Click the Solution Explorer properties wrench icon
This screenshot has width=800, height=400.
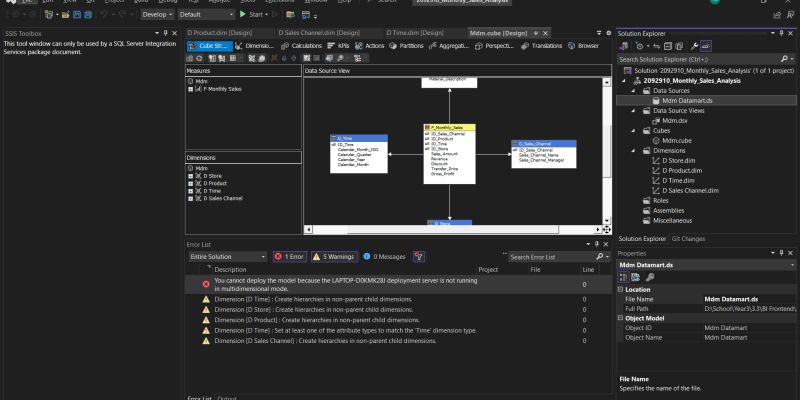tap(694, 46)
